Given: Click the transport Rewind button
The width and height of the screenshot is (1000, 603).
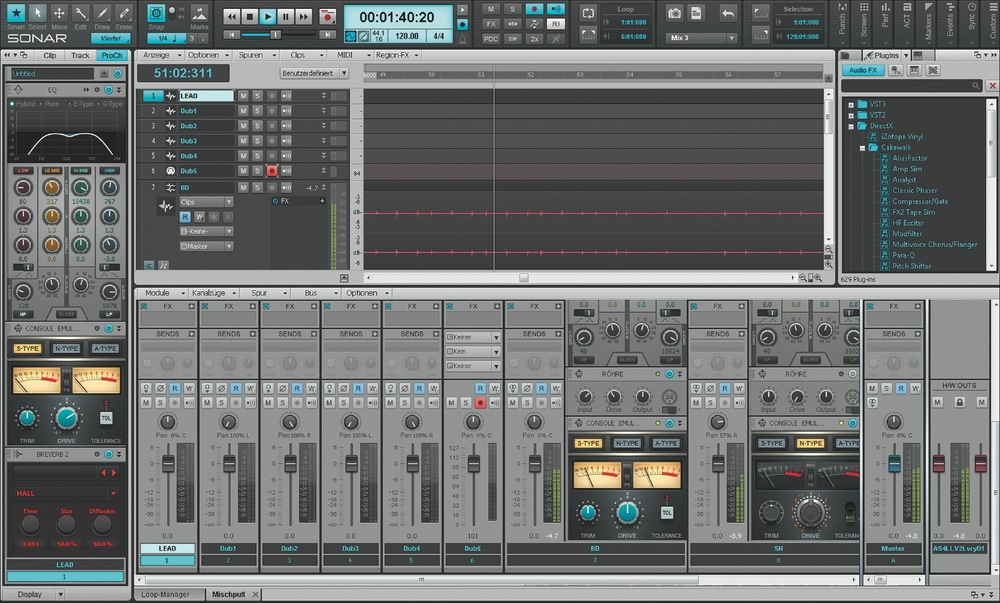Looking at the screenshot, I should [232, 17].
